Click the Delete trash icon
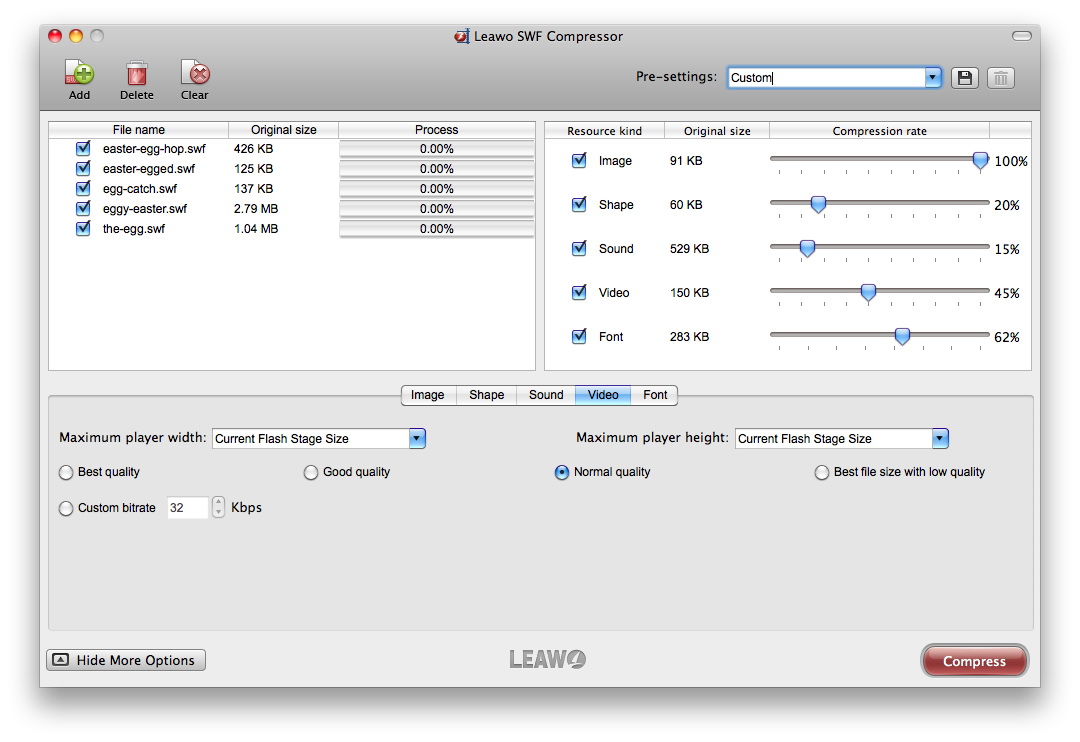 [x=136, y=73]
